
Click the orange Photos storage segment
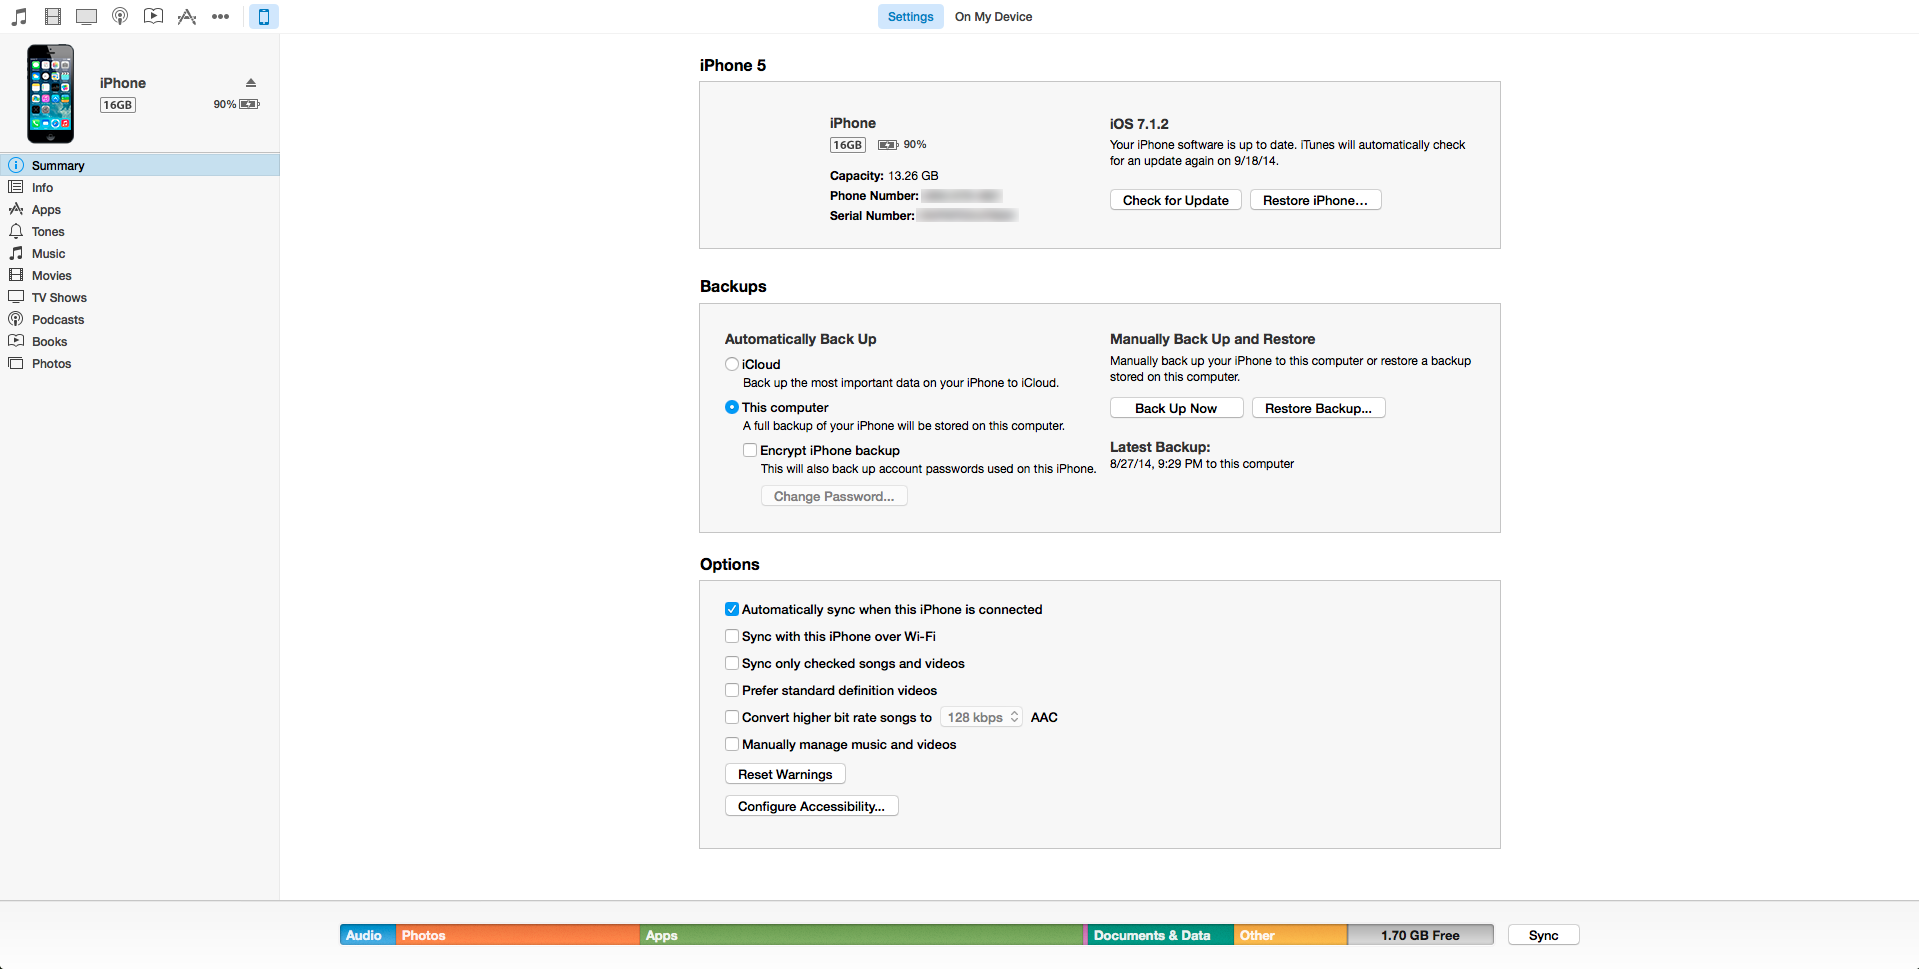click(x=518, y=935)
